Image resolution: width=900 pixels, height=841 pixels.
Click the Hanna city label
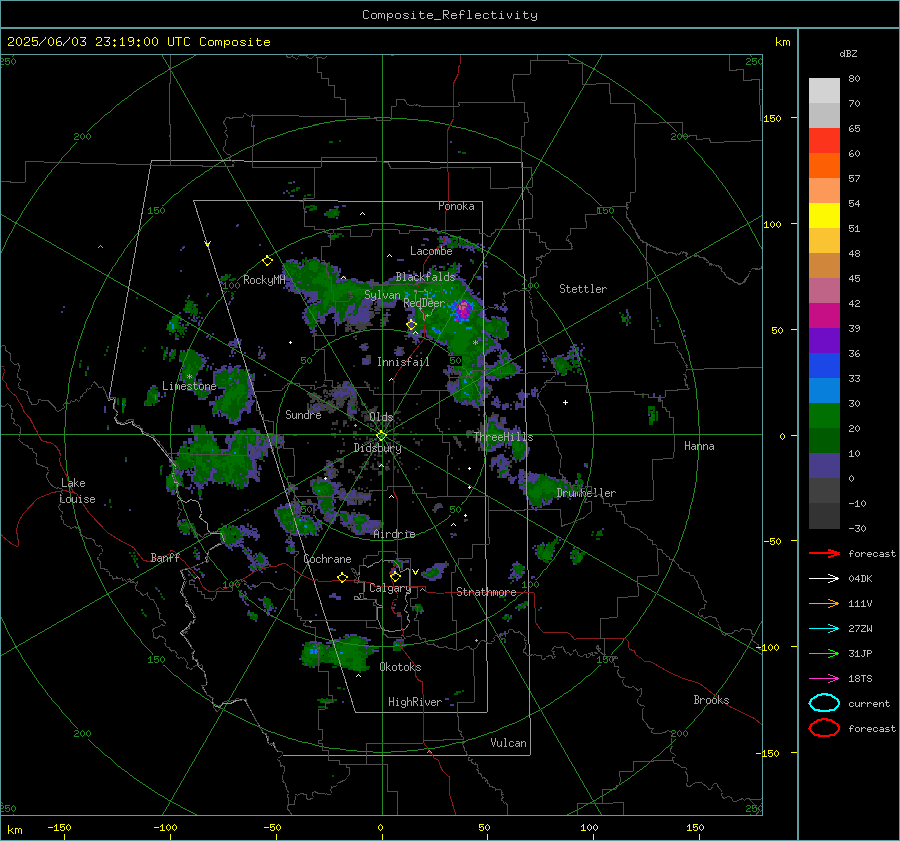pyautogui.click(x=699, y=446)
